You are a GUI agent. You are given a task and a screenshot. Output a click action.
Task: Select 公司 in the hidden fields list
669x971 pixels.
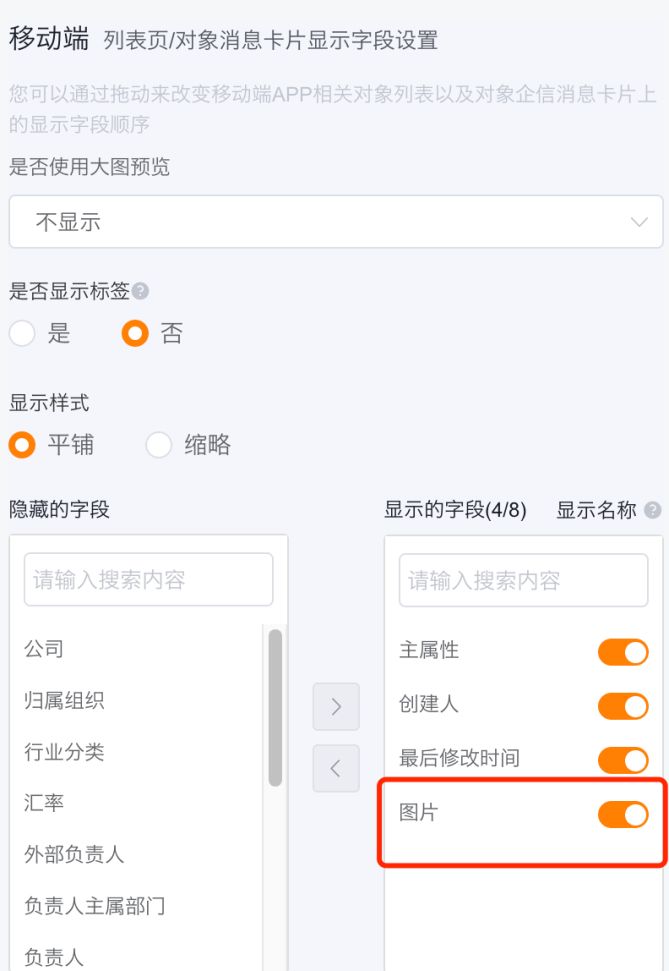click(x=45, y=649)
